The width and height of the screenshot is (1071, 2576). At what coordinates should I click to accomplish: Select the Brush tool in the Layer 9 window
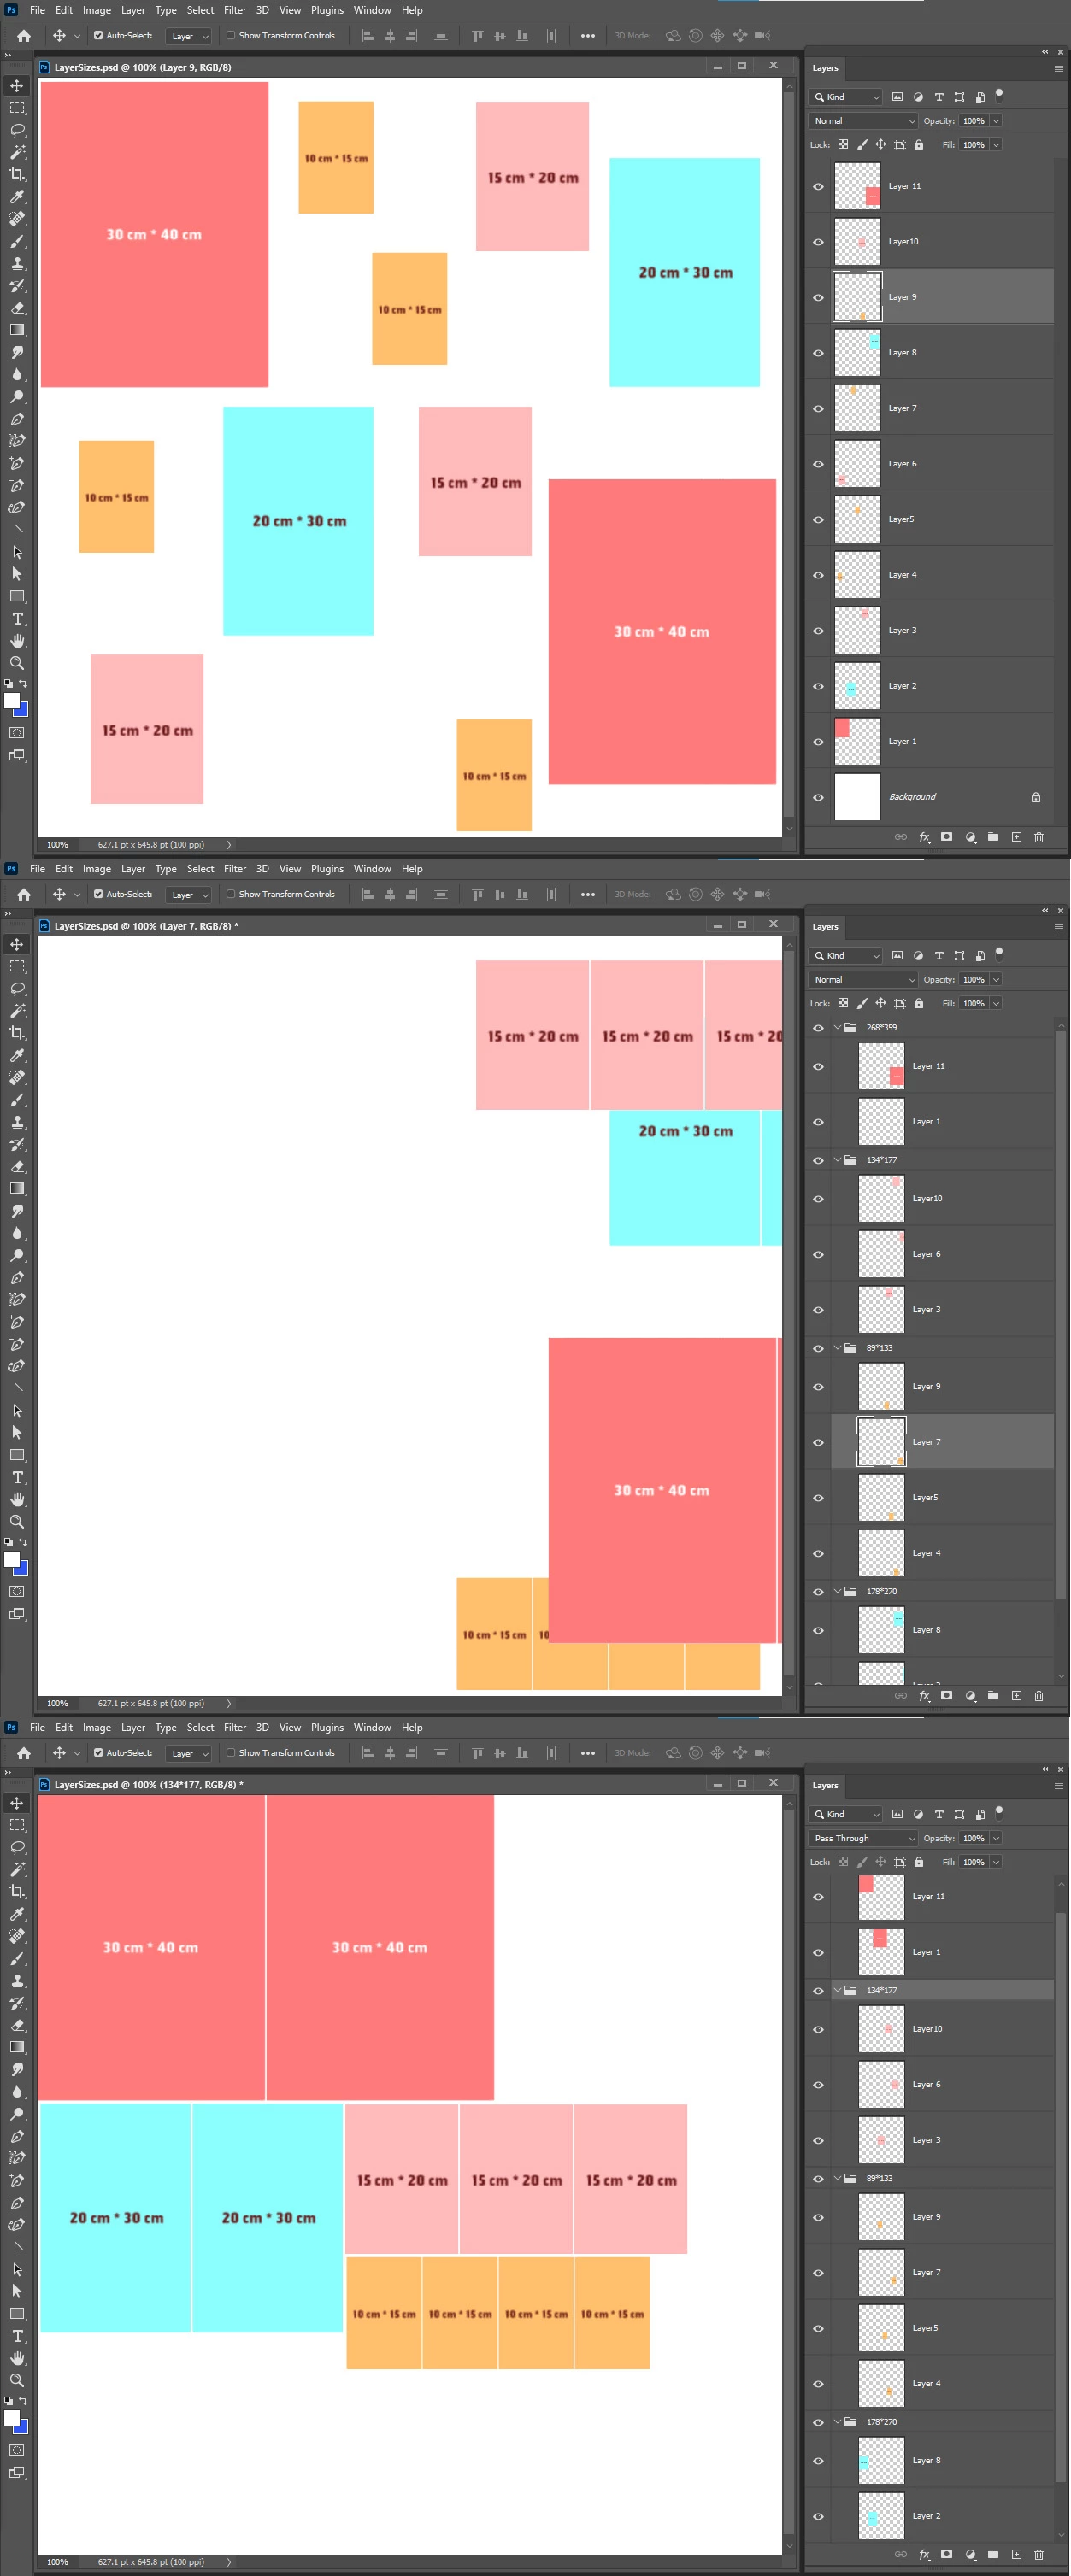(x=17, y=241)
